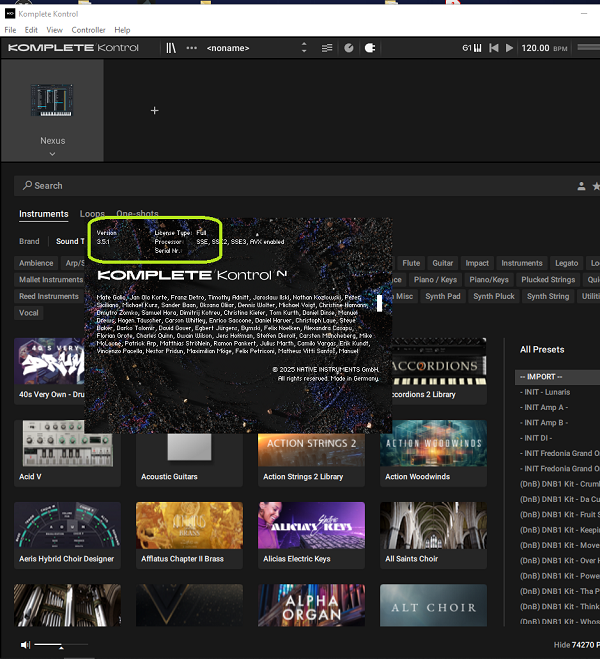Open the Help menu
This screenshot has width=600, height=659.
tap(122, 30)
